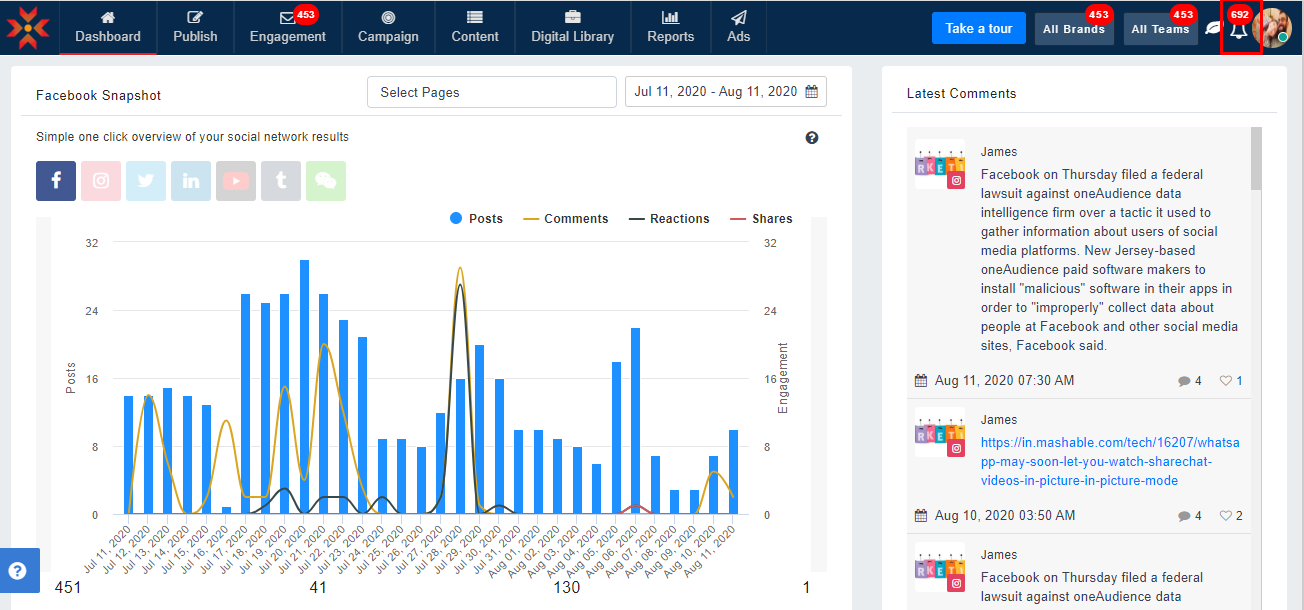The width and height of the screenshot is (1304, 610).
Task: Switch to the YouTube network icon
Action: click(236, 181)
